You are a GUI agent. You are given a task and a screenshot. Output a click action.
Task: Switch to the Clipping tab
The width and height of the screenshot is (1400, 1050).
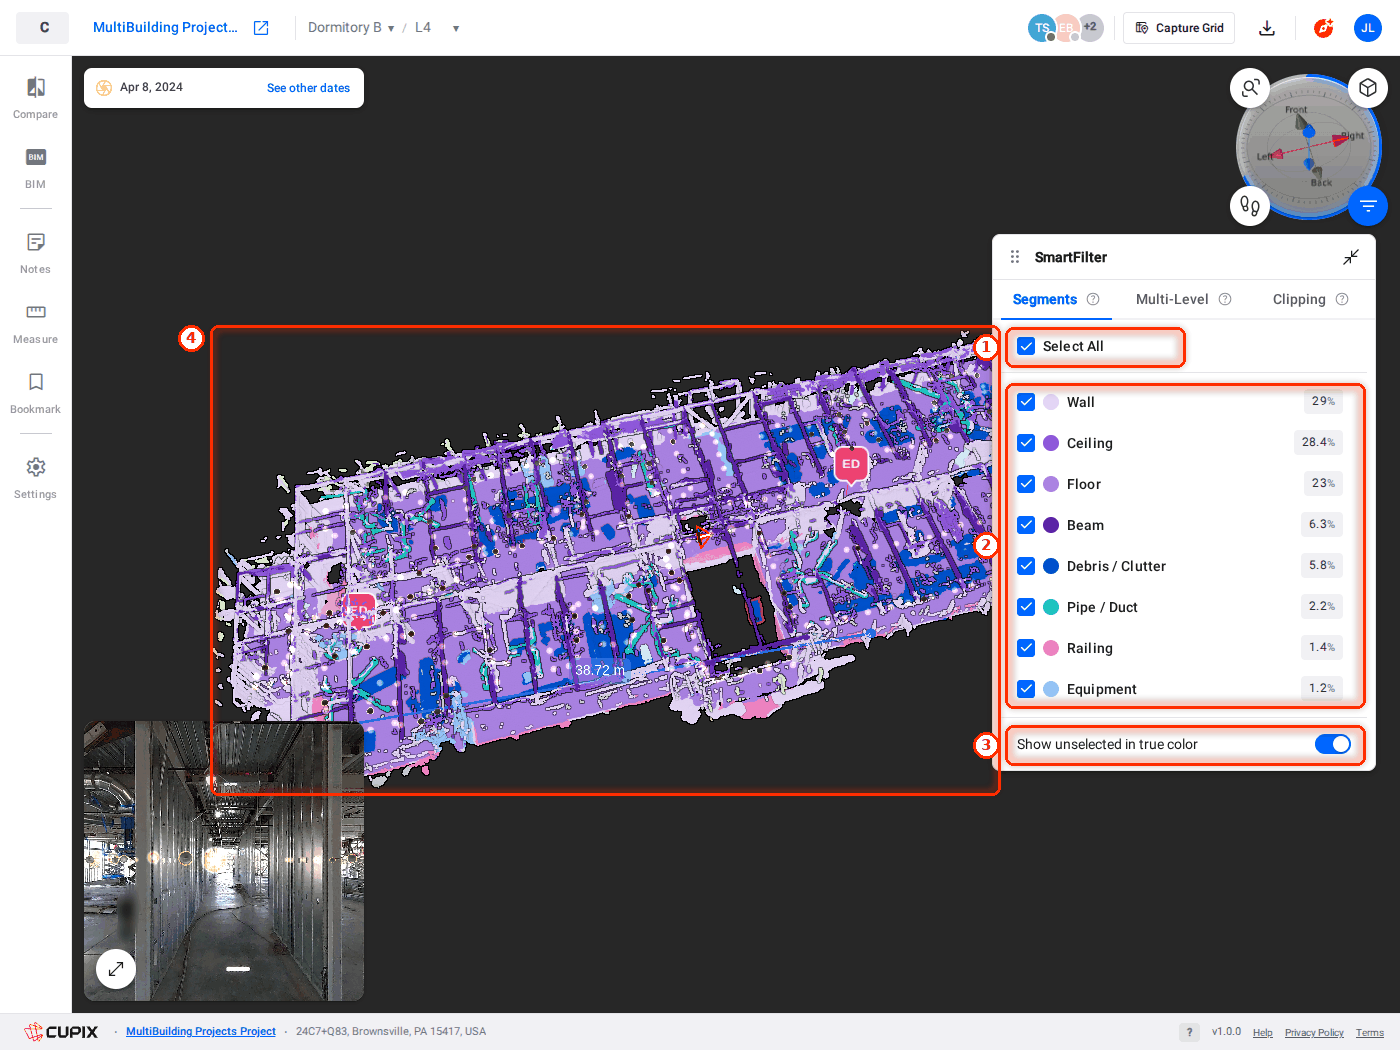(1299, 299)
